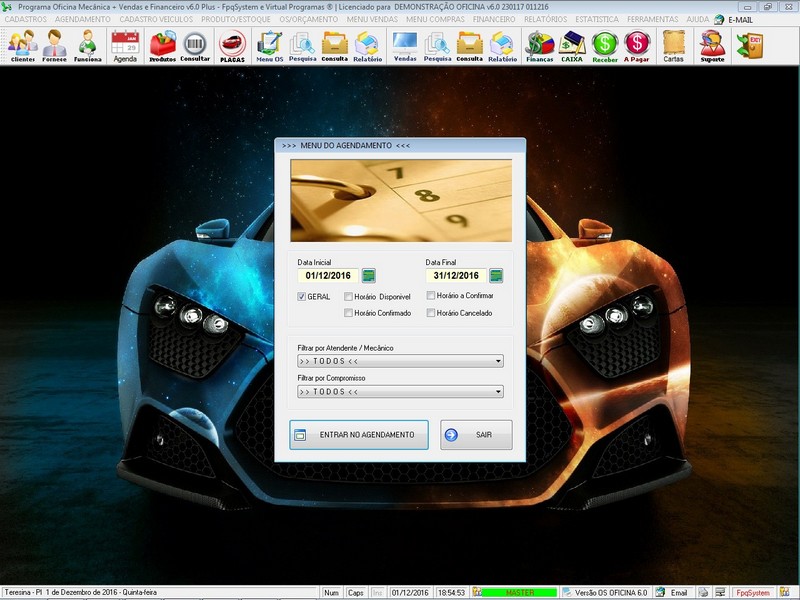Screen dimensions: 800x600
Task: Click the 18:54:53 clock in status bar
Action: tap(452, 593)
